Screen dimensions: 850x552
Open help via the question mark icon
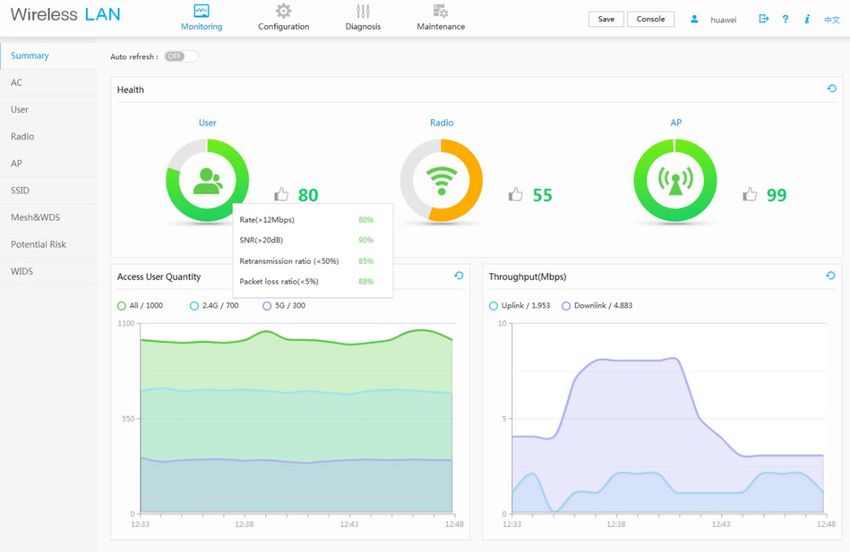click(785, 19)
